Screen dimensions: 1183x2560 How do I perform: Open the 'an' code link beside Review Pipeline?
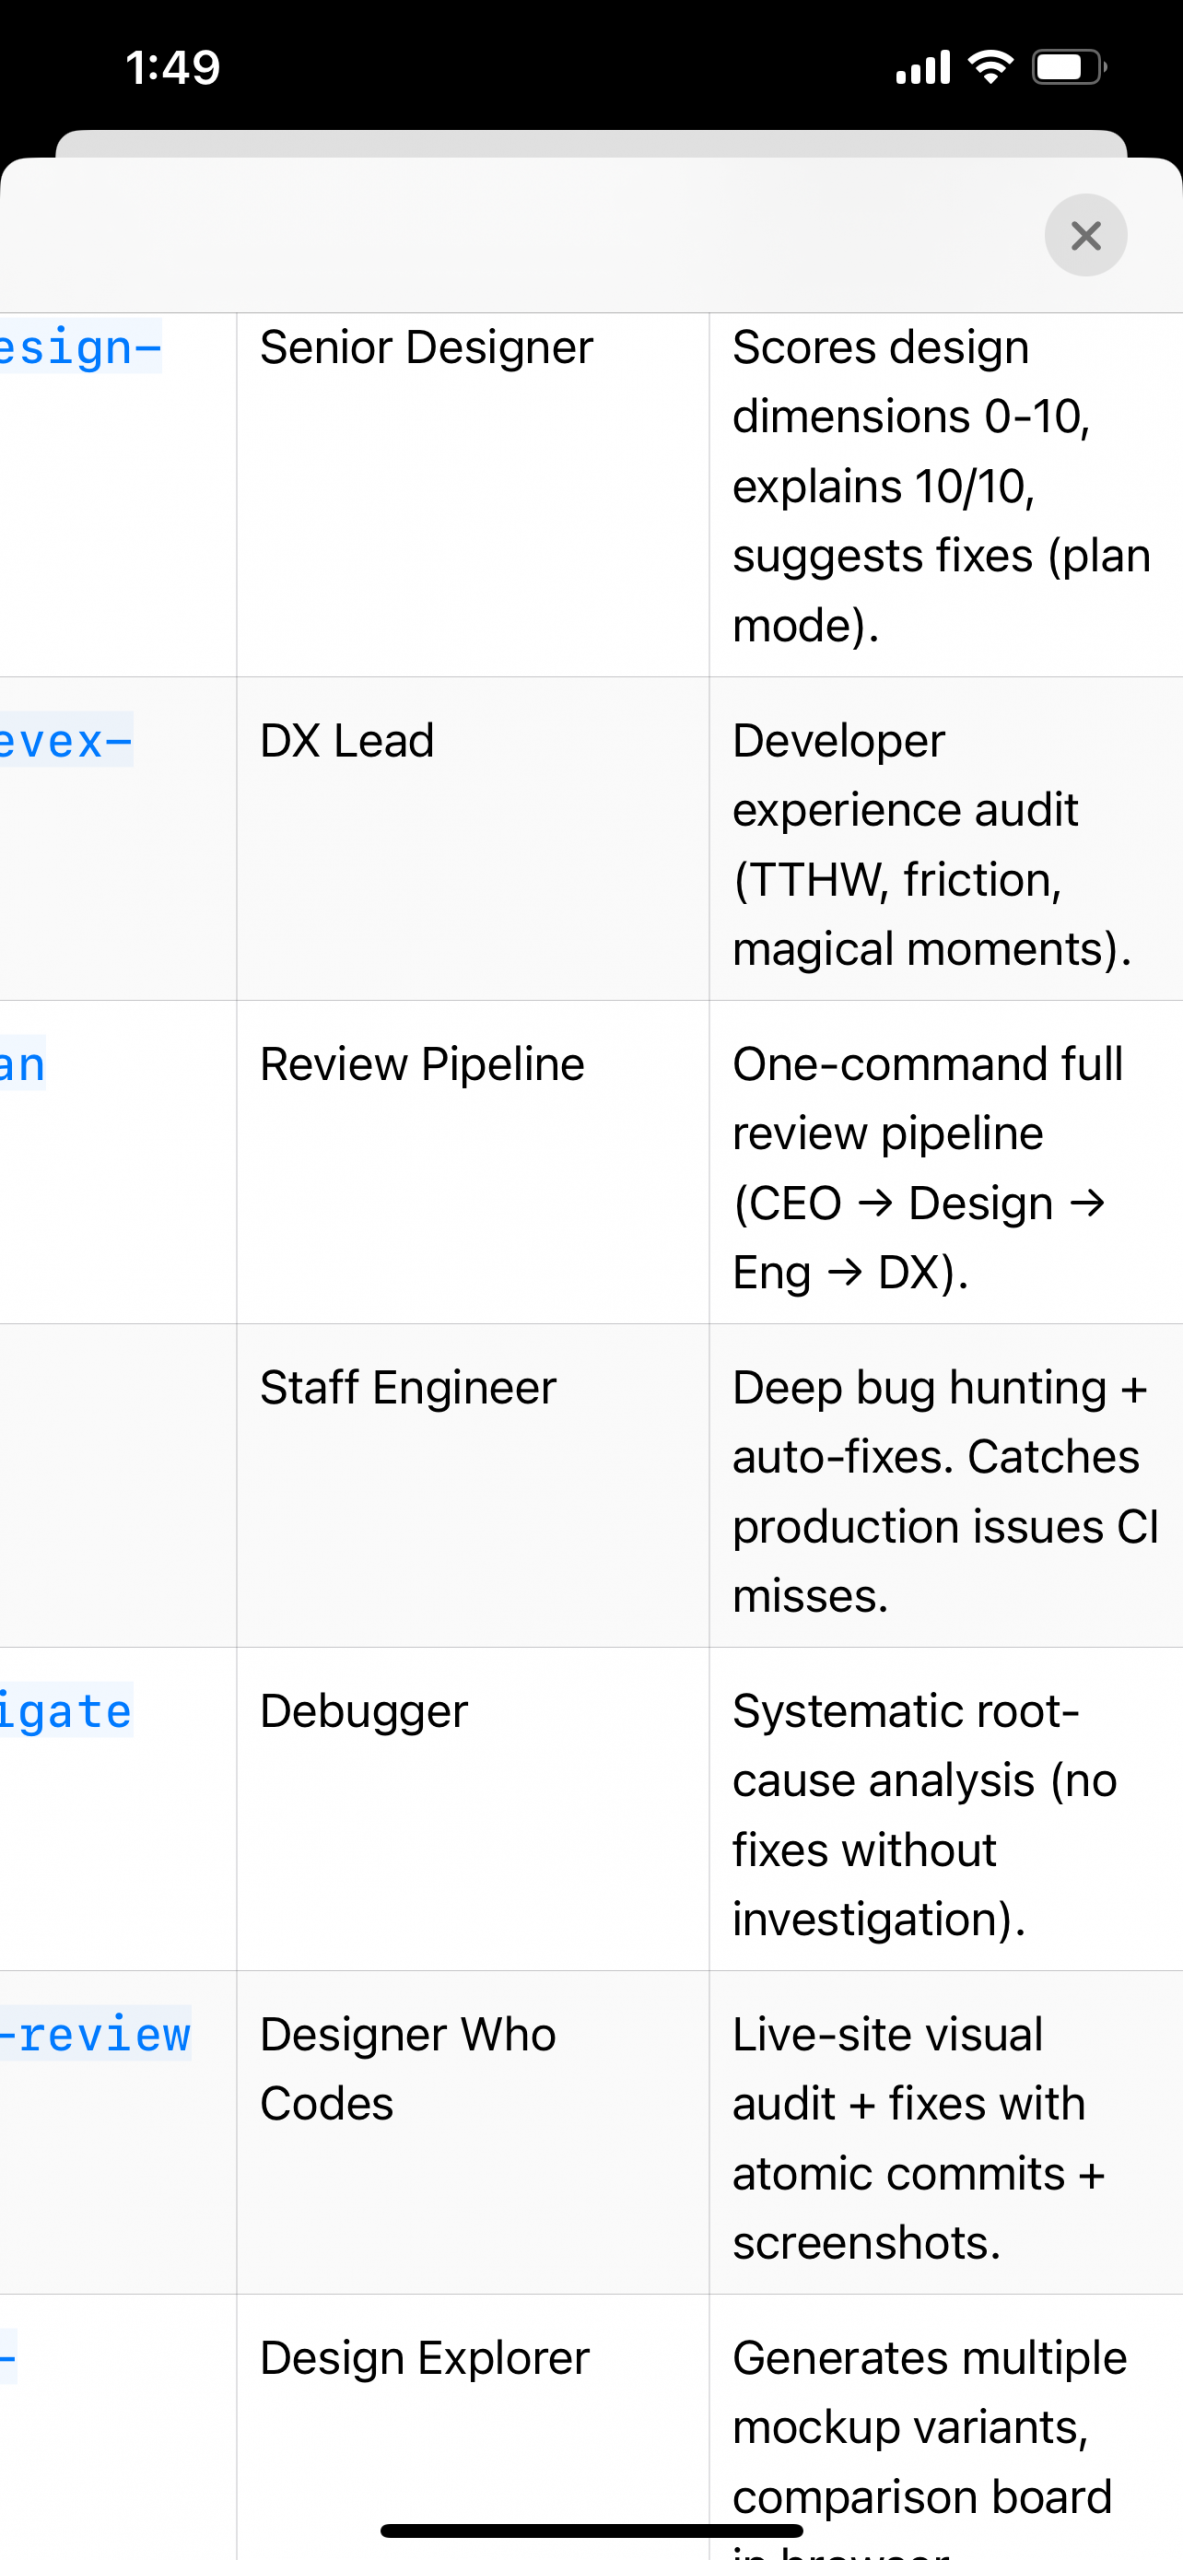pyautogui.click(x=23, y=1064)
